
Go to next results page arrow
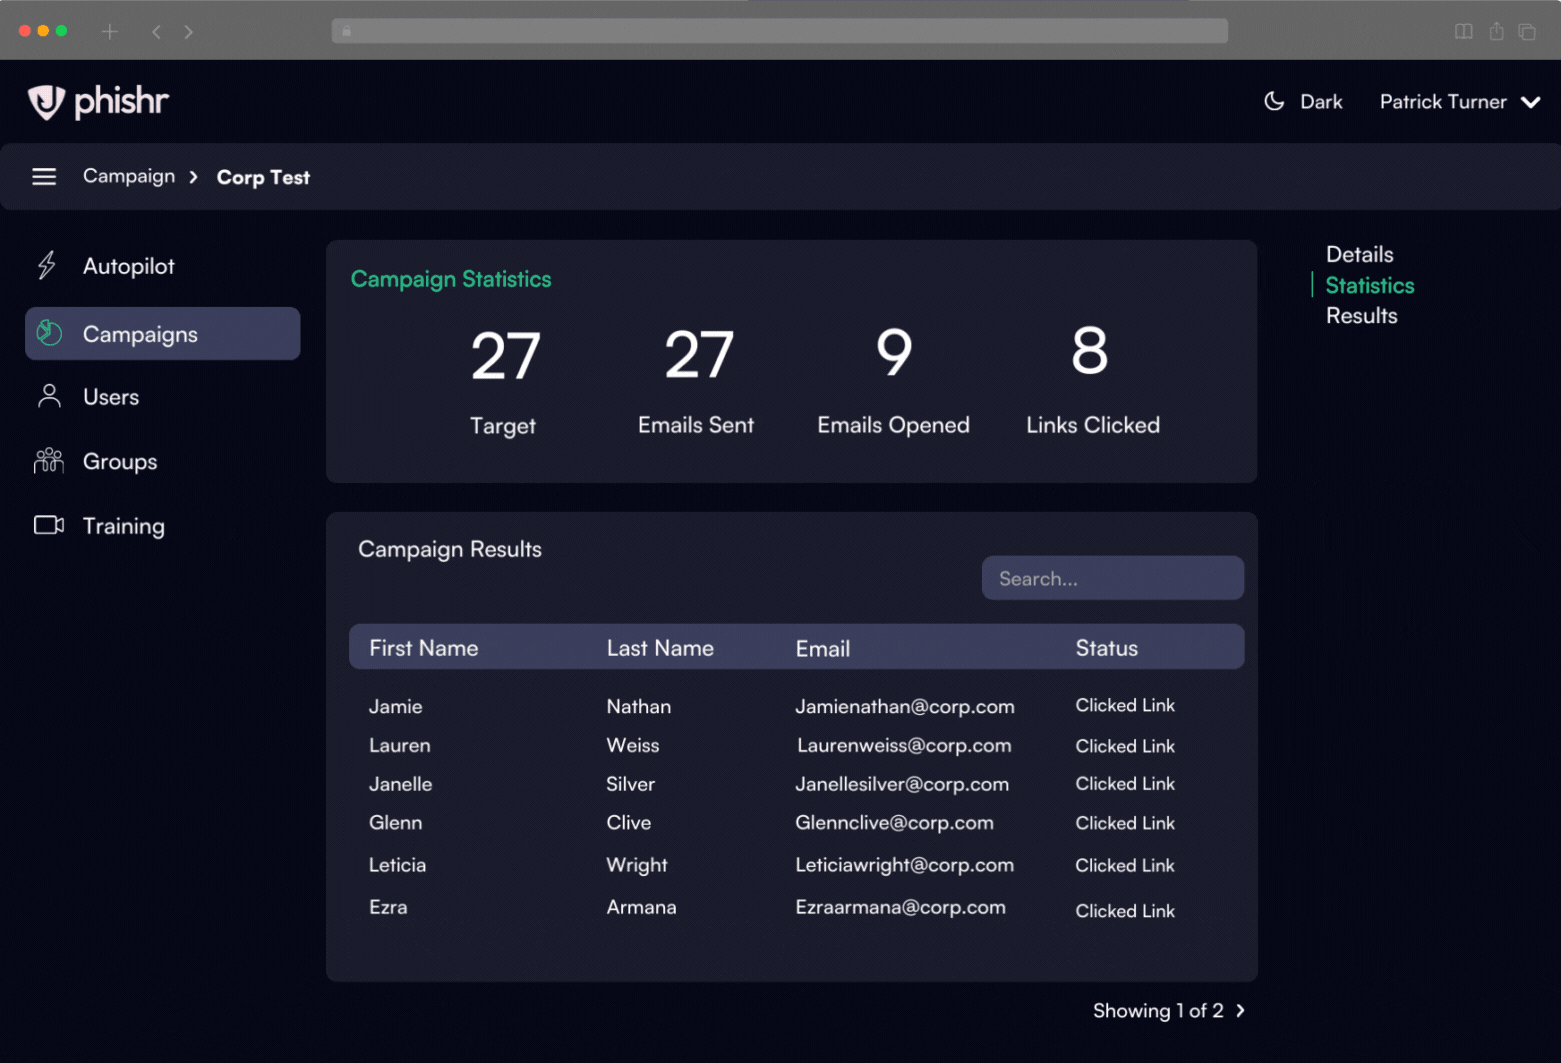(1241, 1011)
